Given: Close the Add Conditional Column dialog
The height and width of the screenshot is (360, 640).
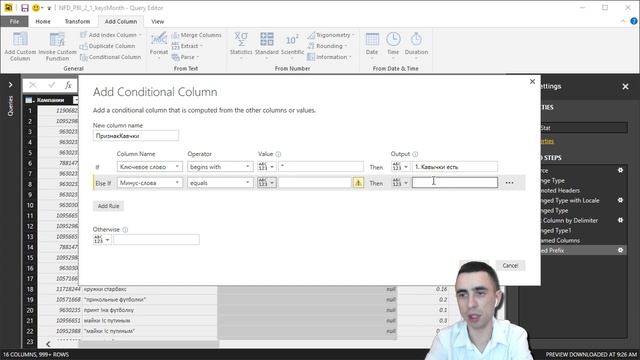Looking at the screenshot, I should tap(532, 82).
